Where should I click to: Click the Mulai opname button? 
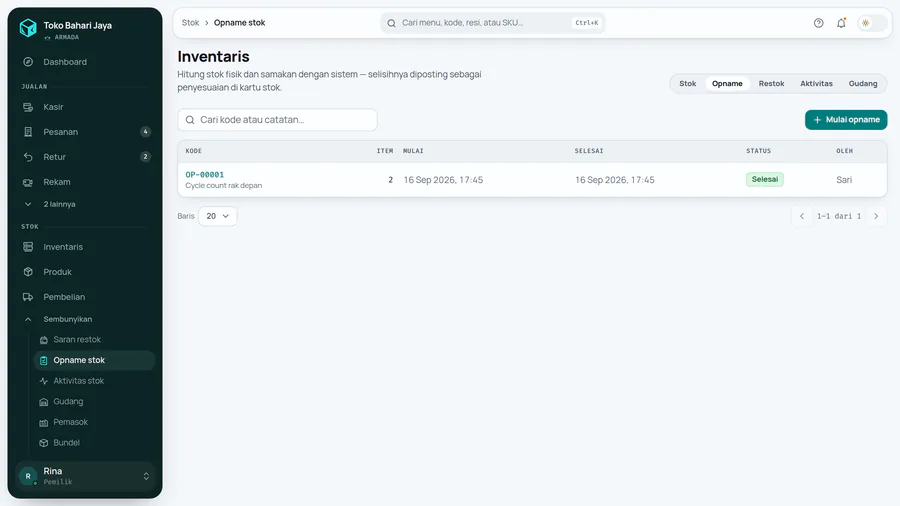pyautogui.click(x=846, y=120)
